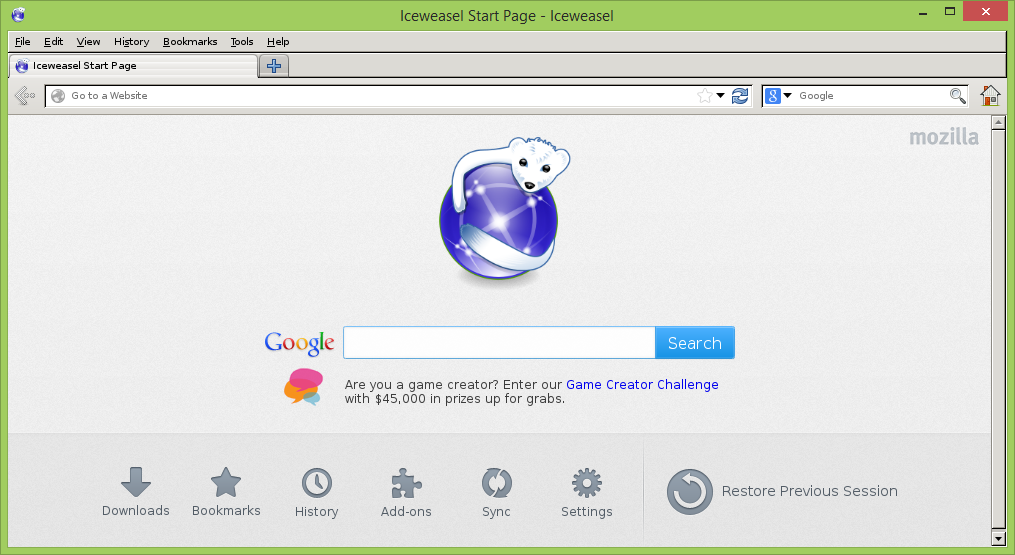Open the Game Creator Challenge link
Viewport: 1015px width, 555px height.
642,384
